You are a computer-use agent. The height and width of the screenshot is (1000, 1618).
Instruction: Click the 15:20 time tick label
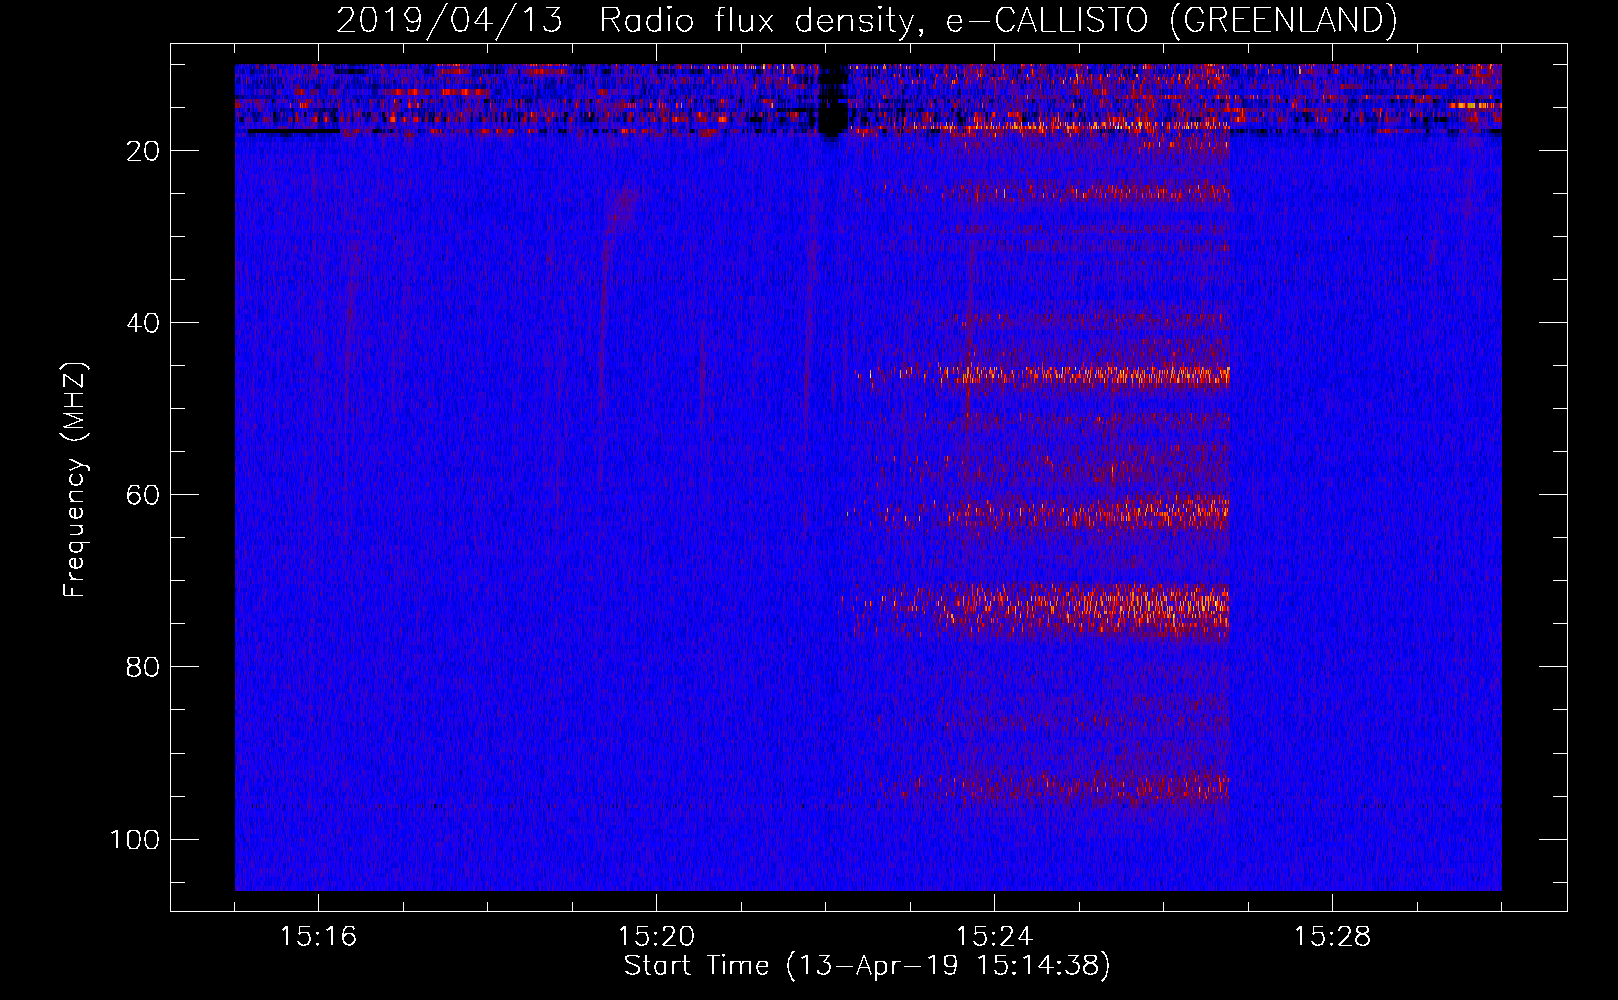656,937
